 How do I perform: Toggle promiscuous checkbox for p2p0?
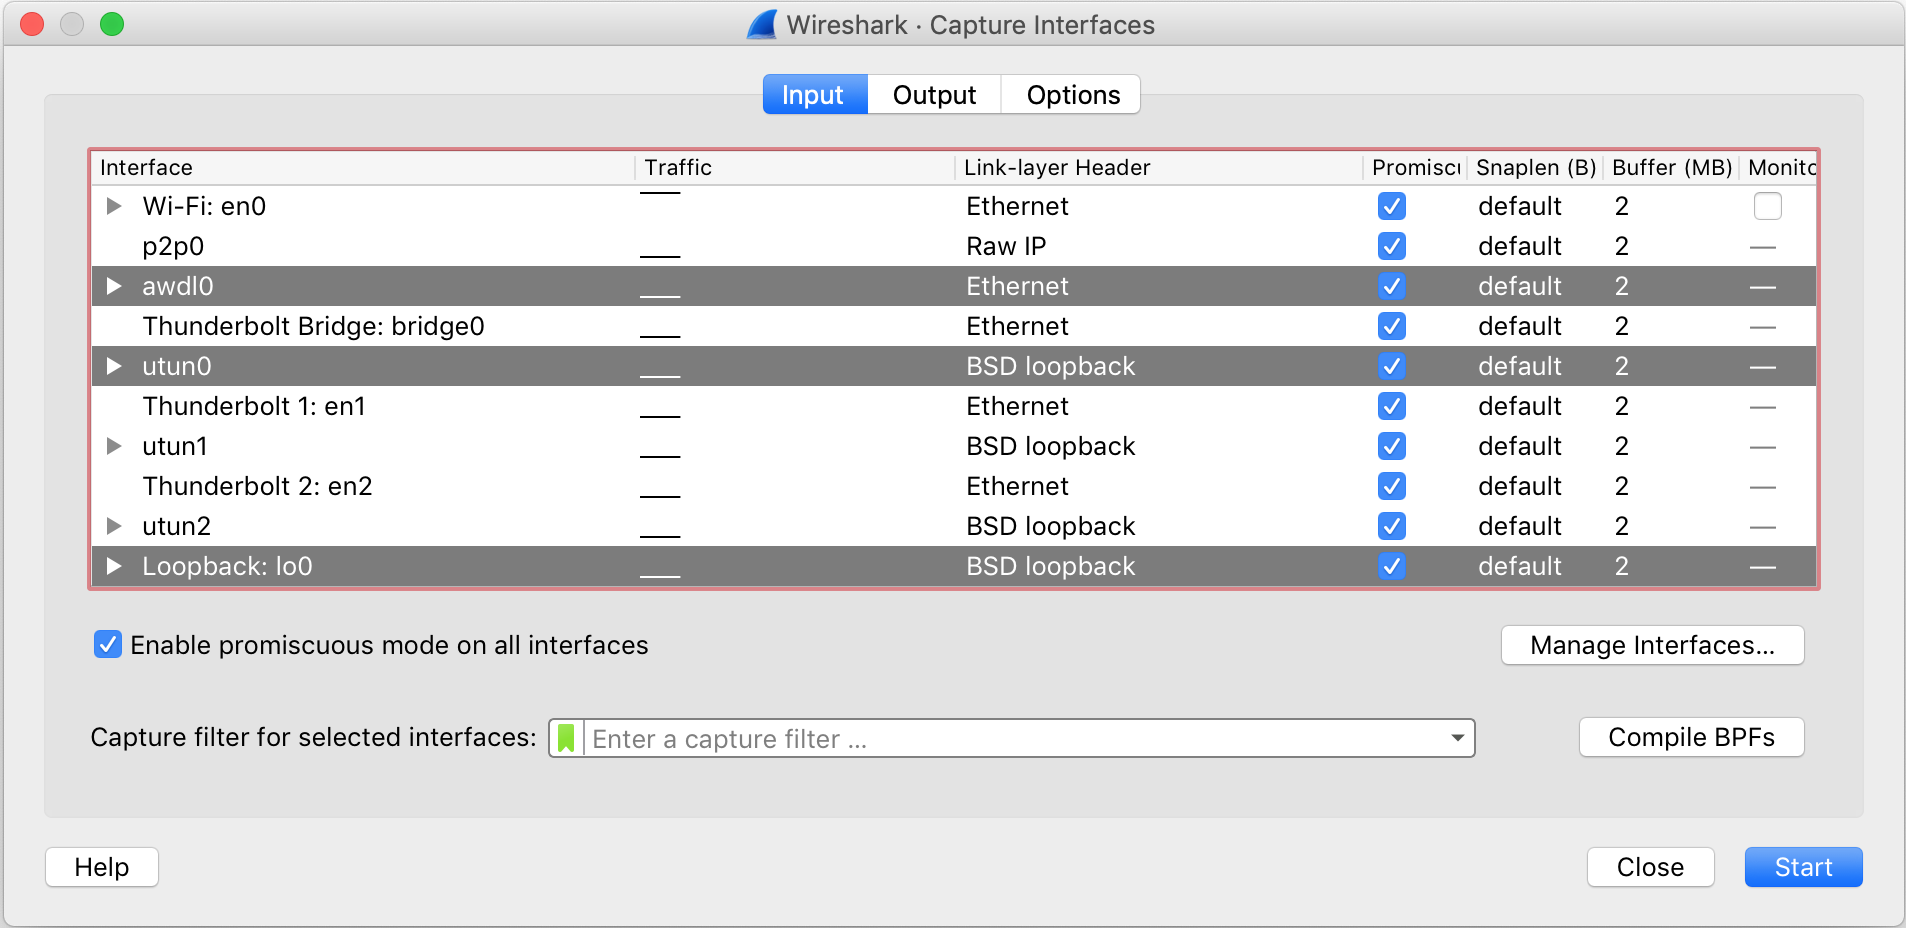click(x=1391, y=246)
